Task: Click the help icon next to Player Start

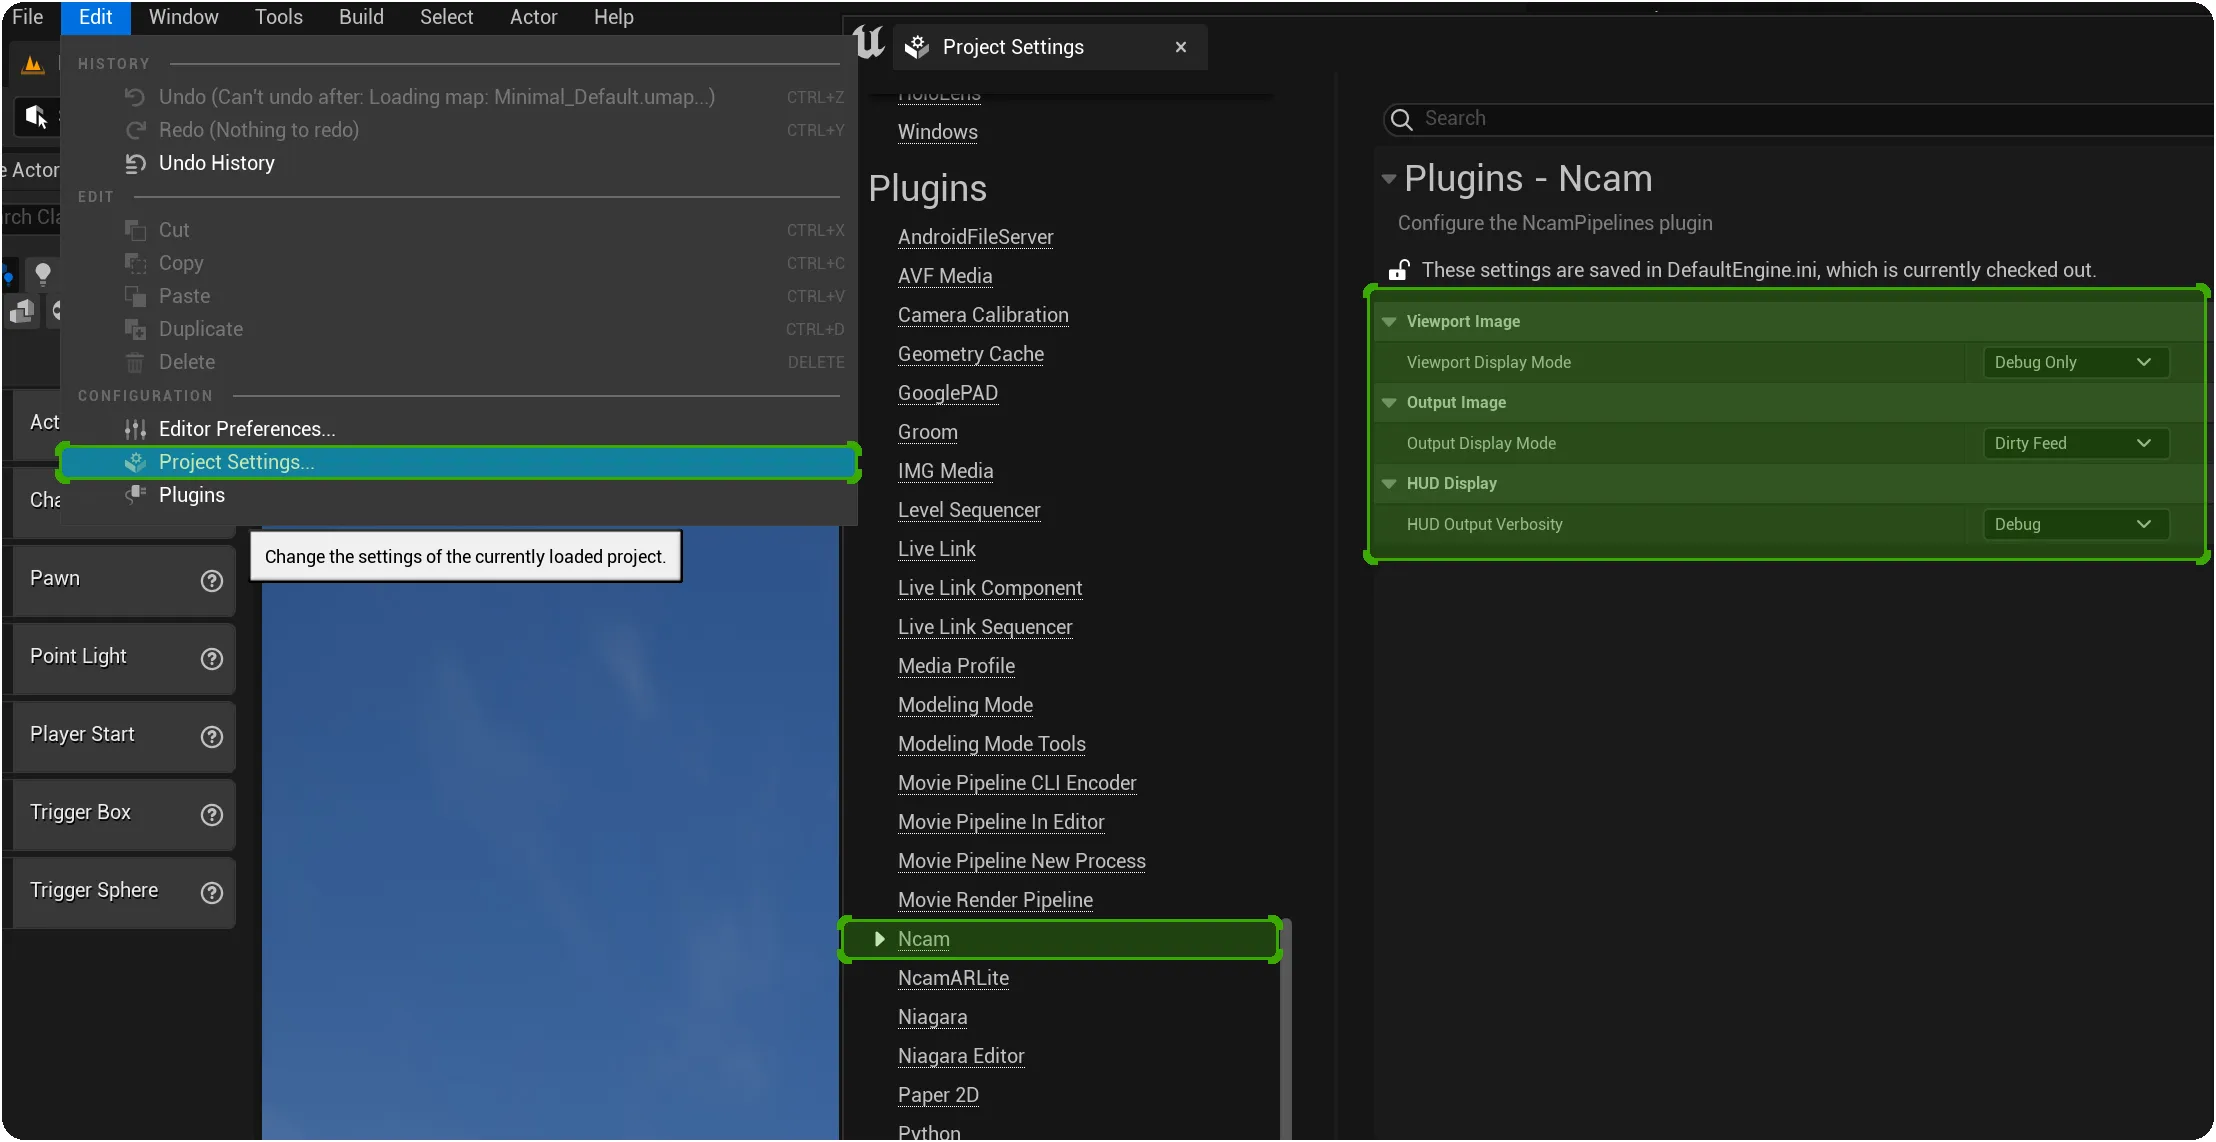Action: pyautogui.click(x=211, y=736)
